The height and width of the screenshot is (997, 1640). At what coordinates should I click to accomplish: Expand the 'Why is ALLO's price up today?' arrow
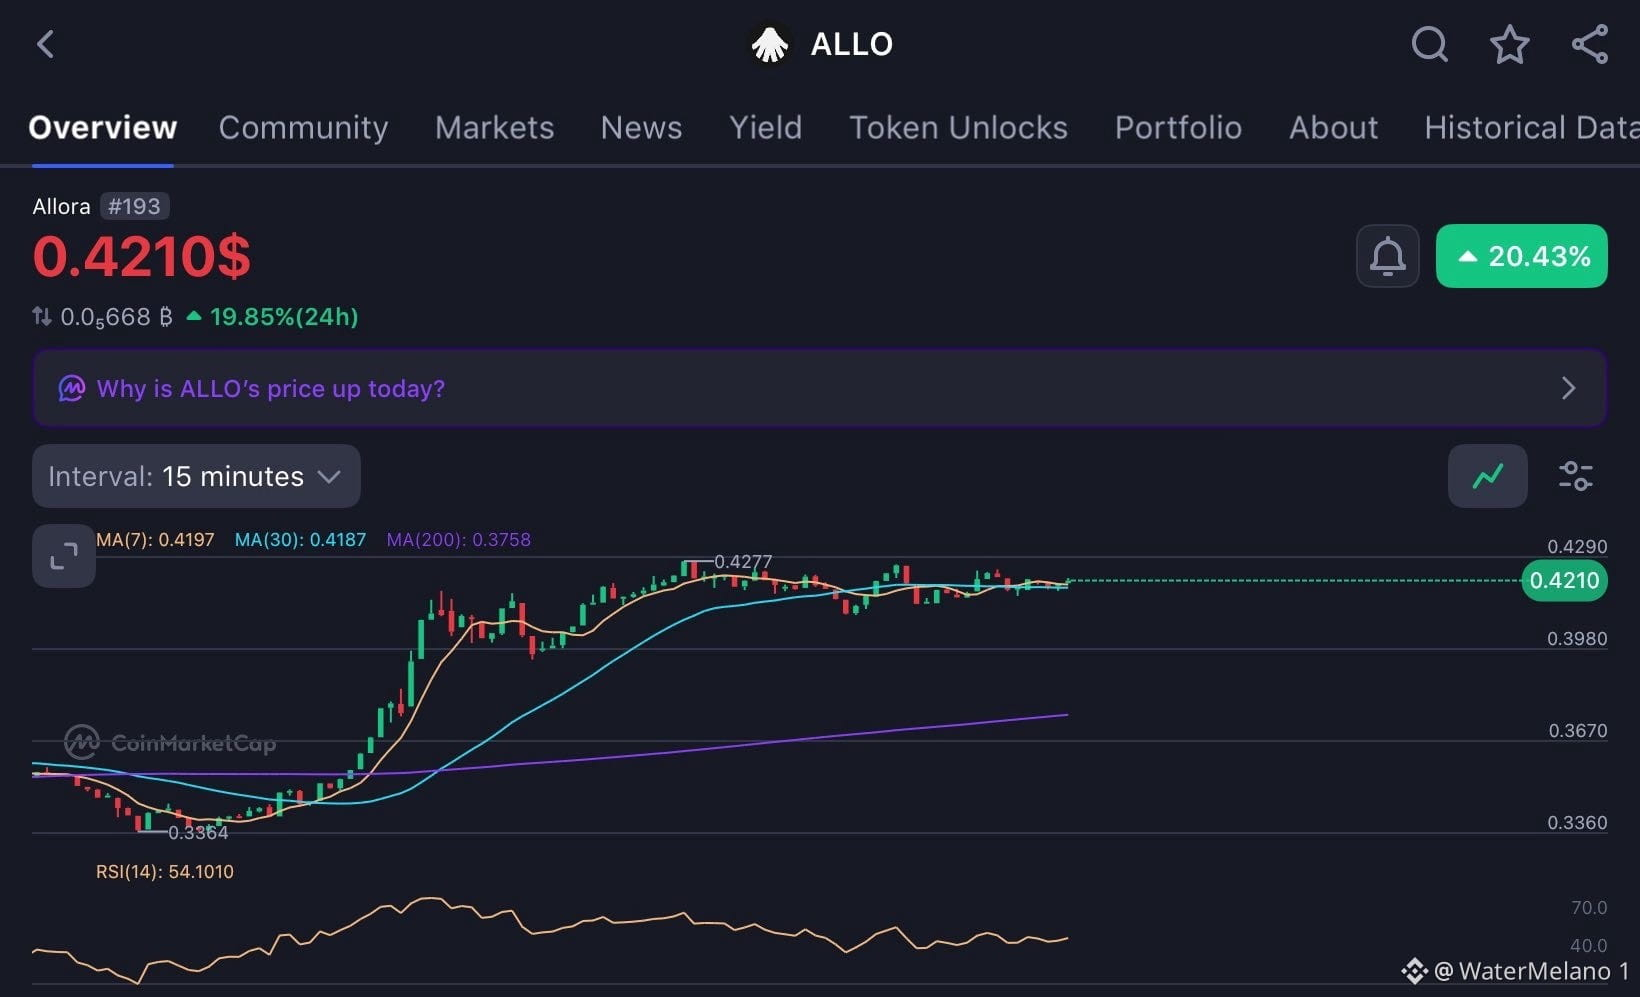pyautogui.click(x=1568, y=388)
